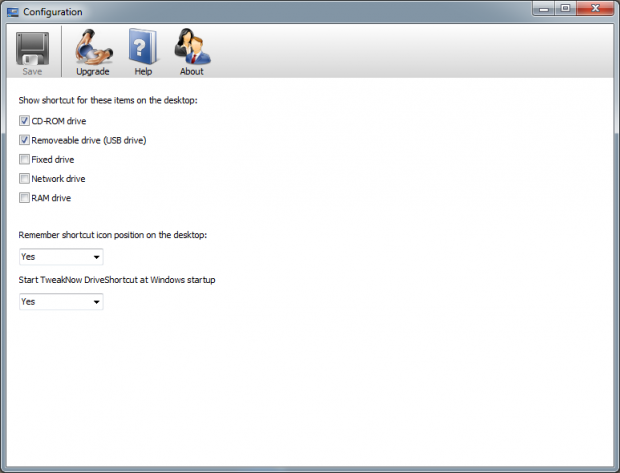Viewport: 620px width, 473px height.
Task: Click the Save floppy disk icon
Action: coord(32,49)
